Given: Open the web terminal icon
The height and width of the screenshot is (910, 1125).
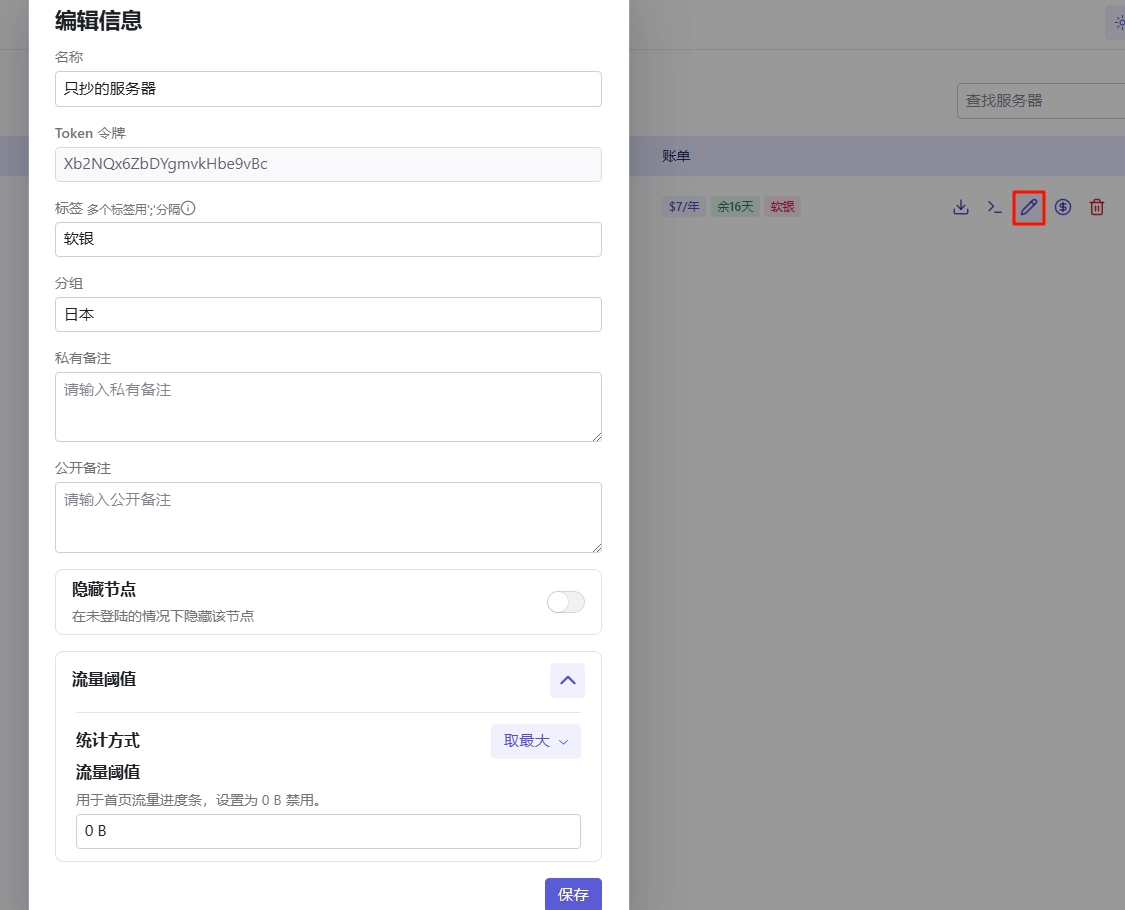Looking at the screenshot, I should pos(994,207).
